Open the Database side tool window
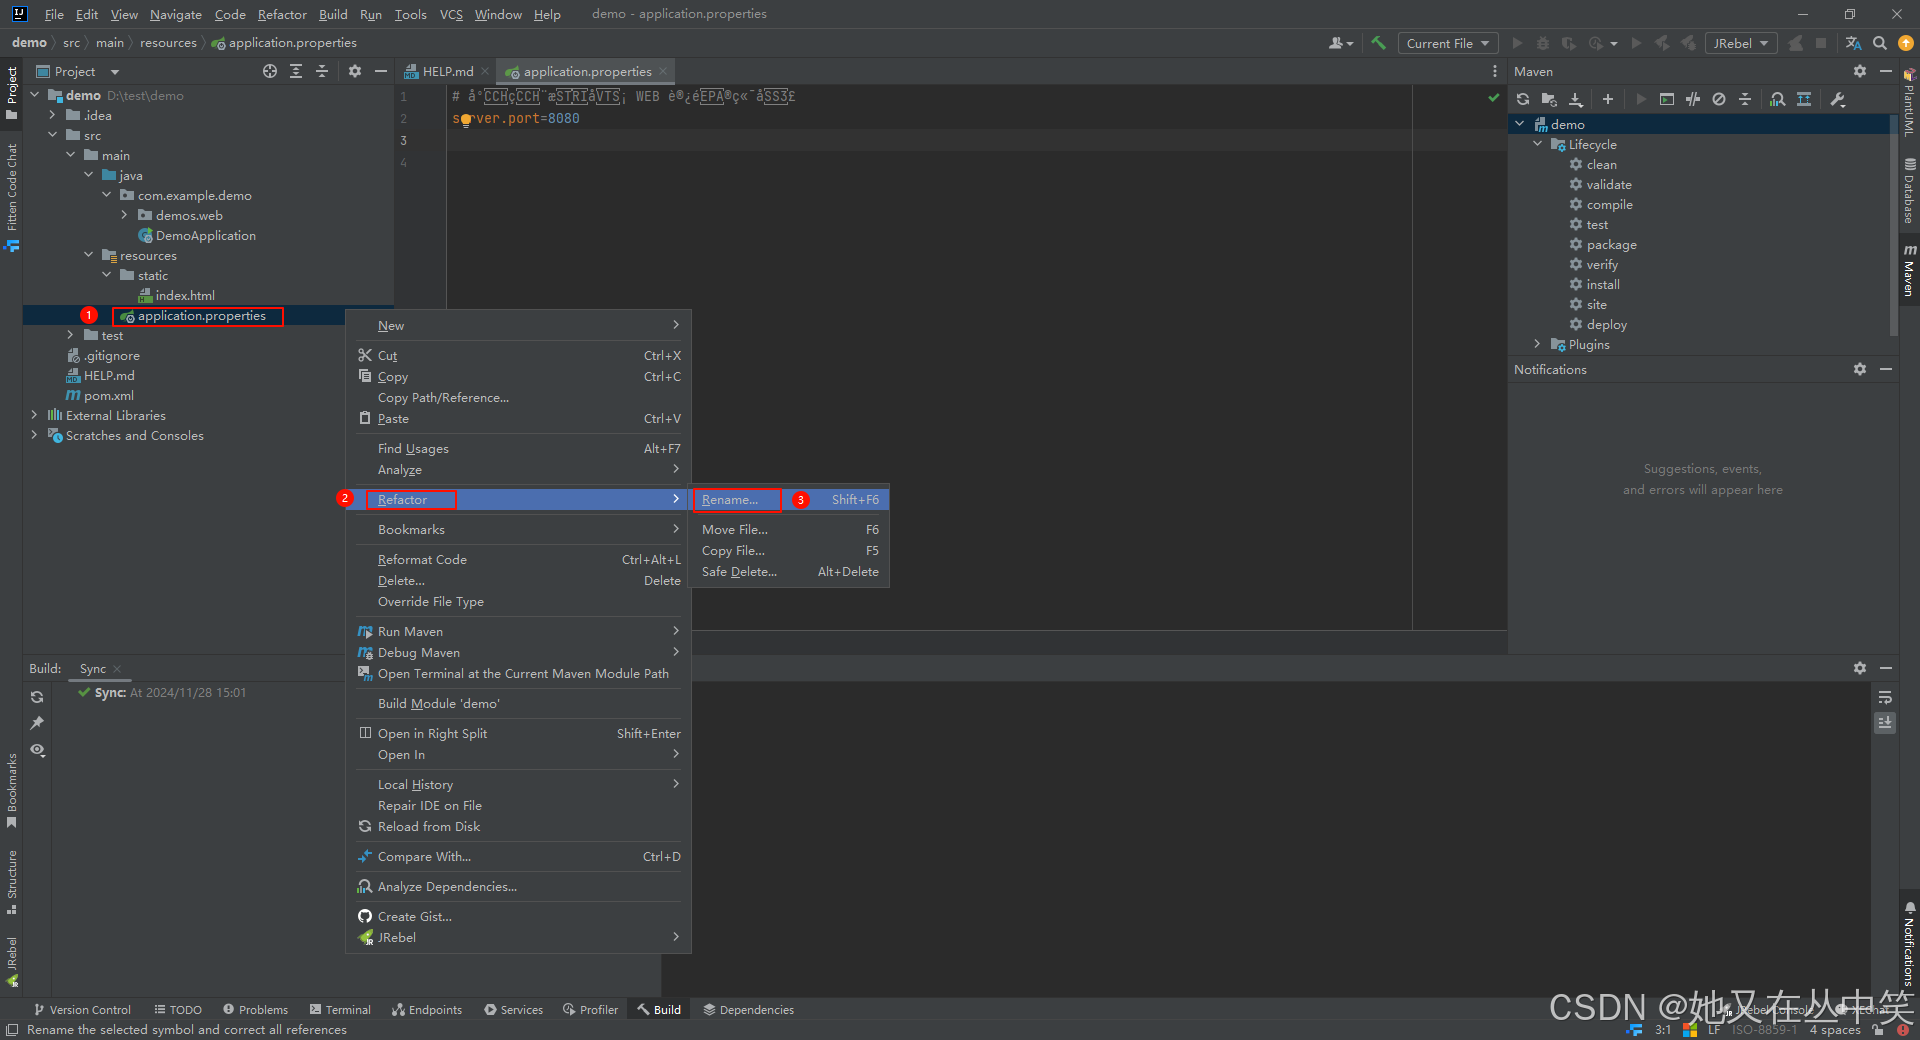 1909,190
